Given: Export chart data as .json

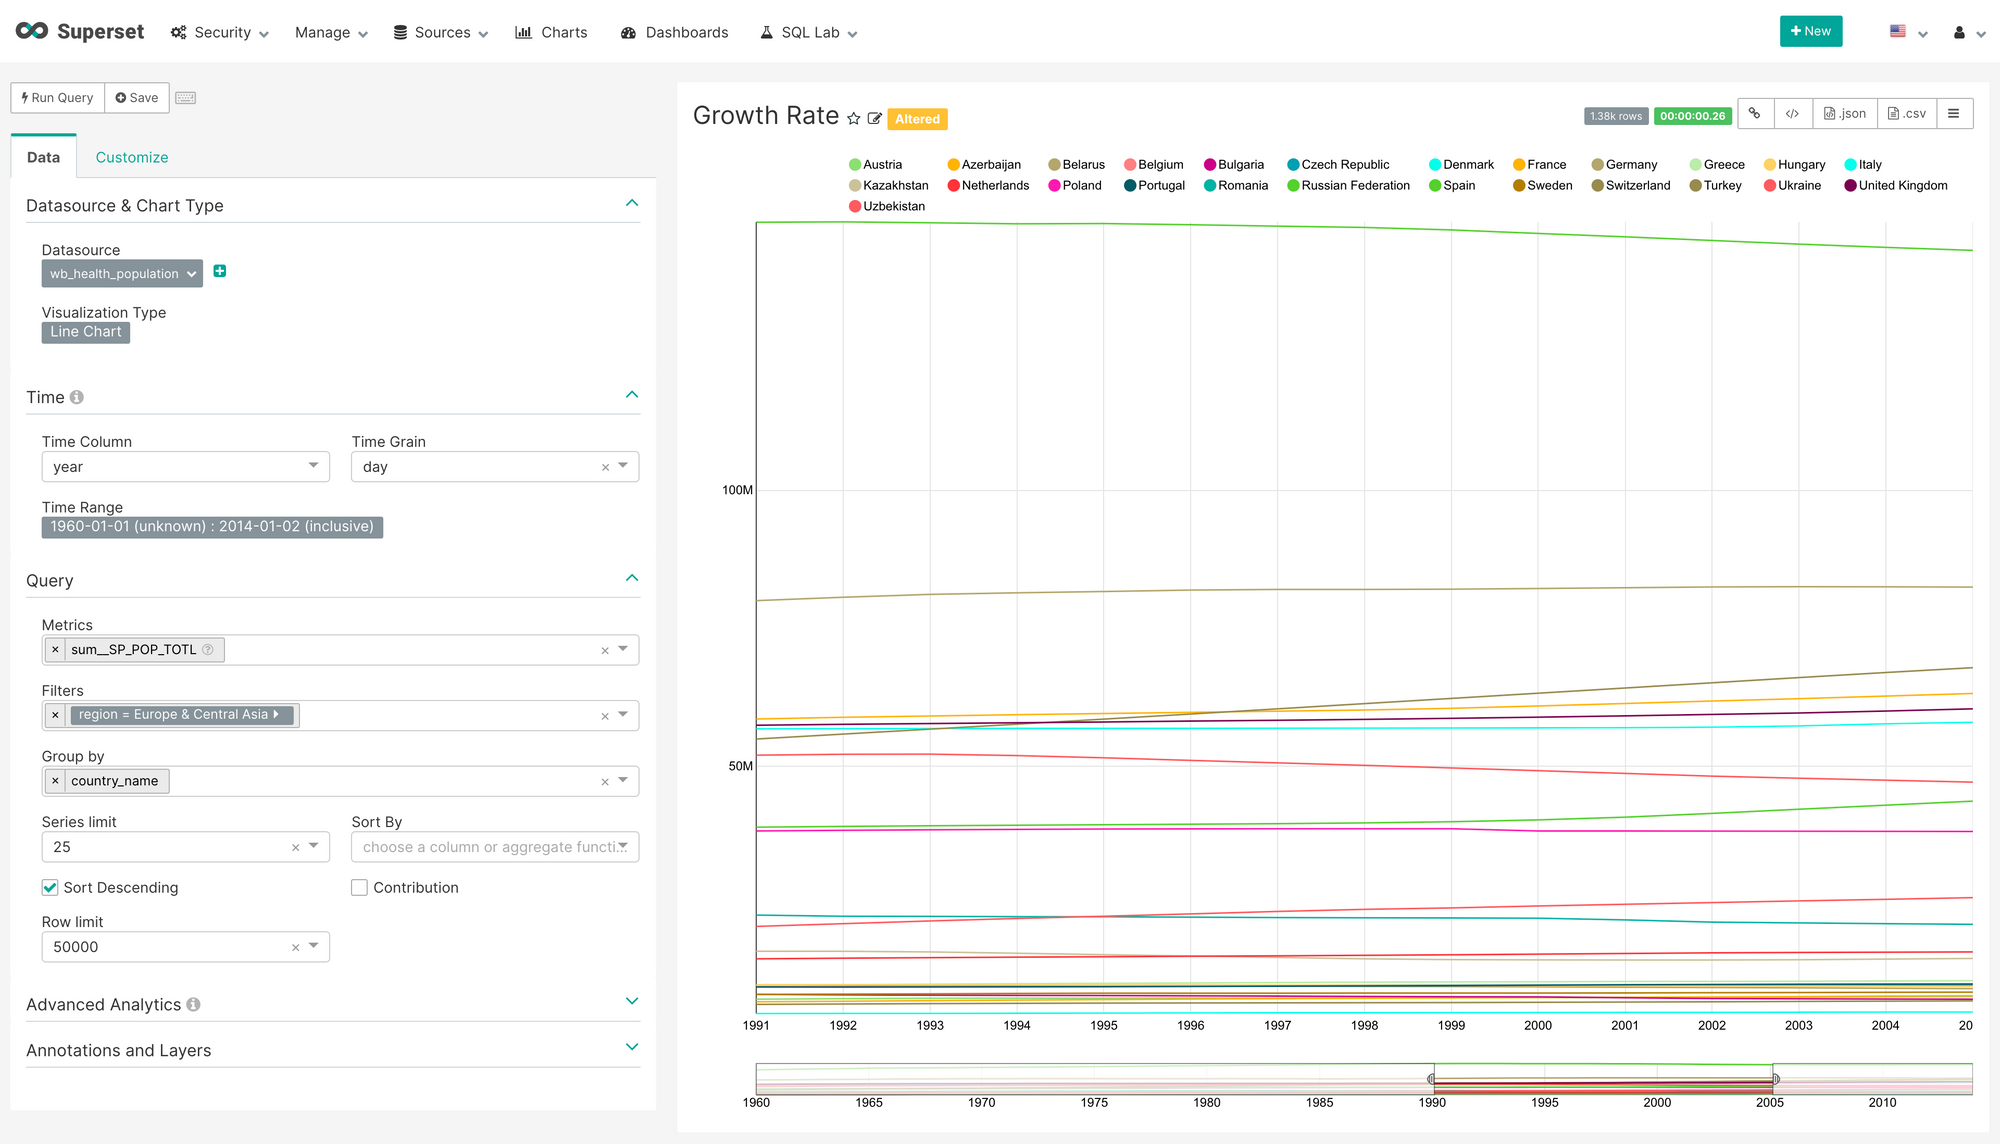Looking at the screenshot, I should [x=1844, y=113].
